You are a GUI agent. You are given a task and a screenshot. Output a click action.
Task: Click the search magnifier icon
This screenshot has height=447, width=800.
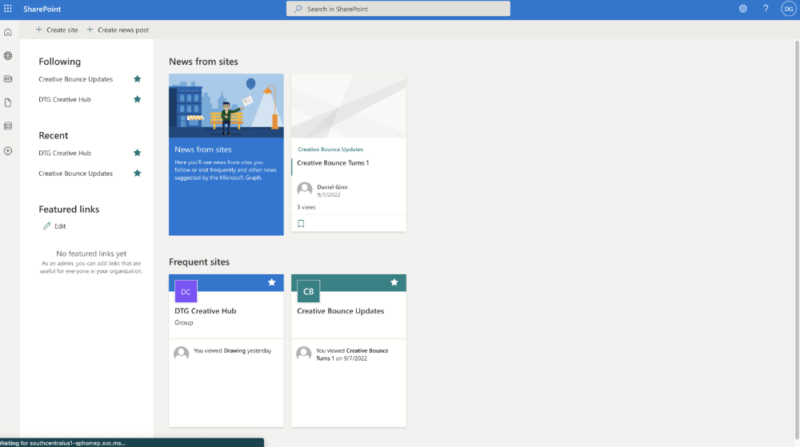[298, 9]
